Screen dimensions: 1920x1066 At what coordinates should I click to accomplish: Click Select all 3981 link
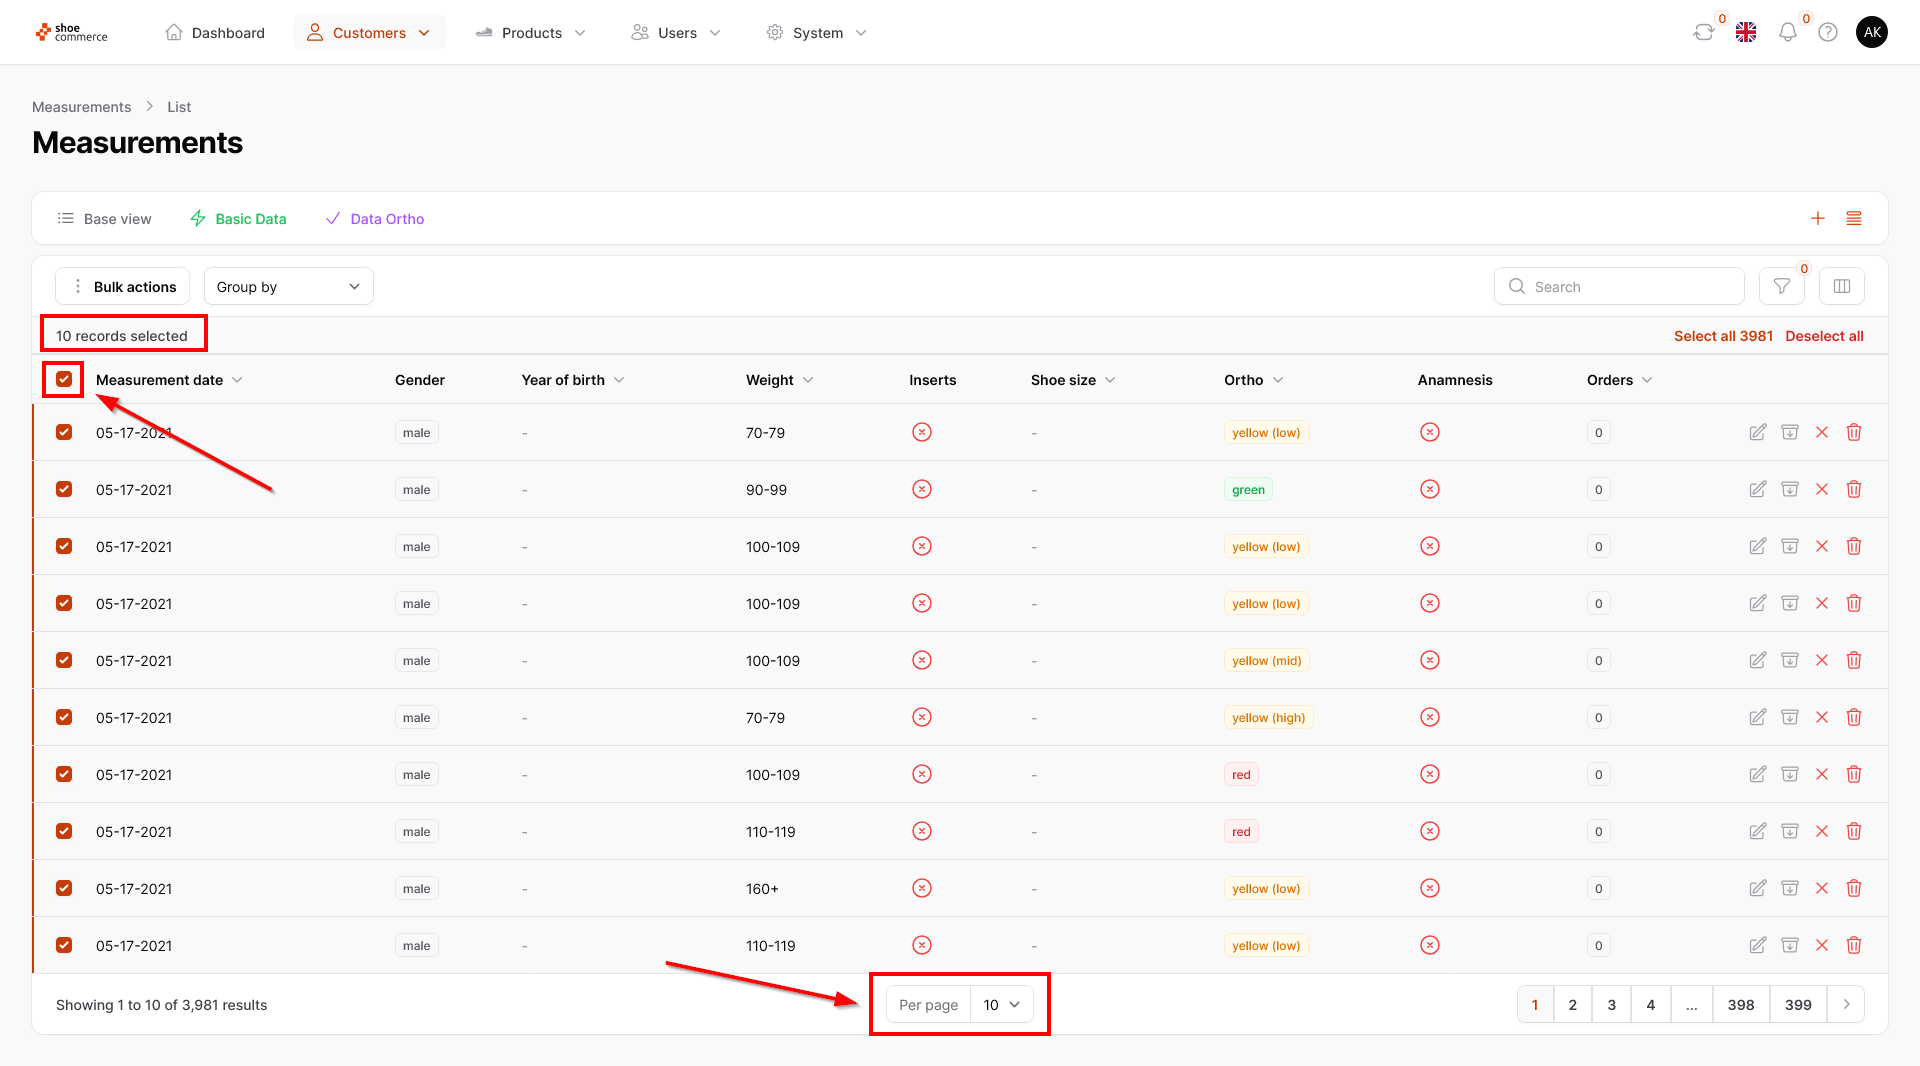1722,336
